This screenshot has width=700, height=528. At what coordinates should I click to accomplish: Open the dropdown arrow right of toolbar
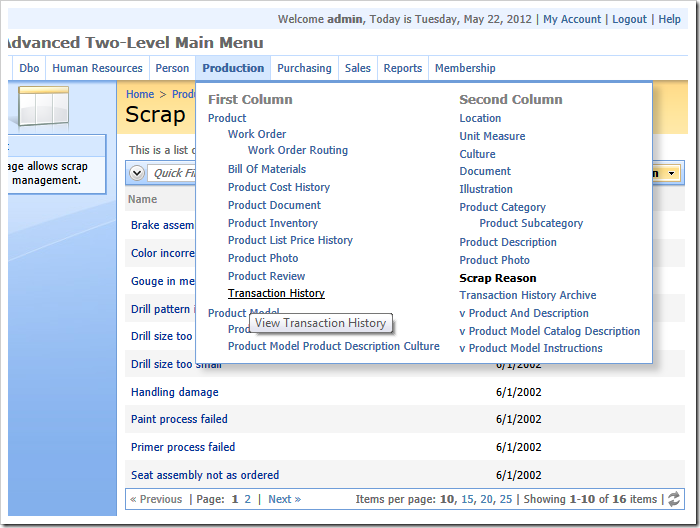(x=669, y=173)
